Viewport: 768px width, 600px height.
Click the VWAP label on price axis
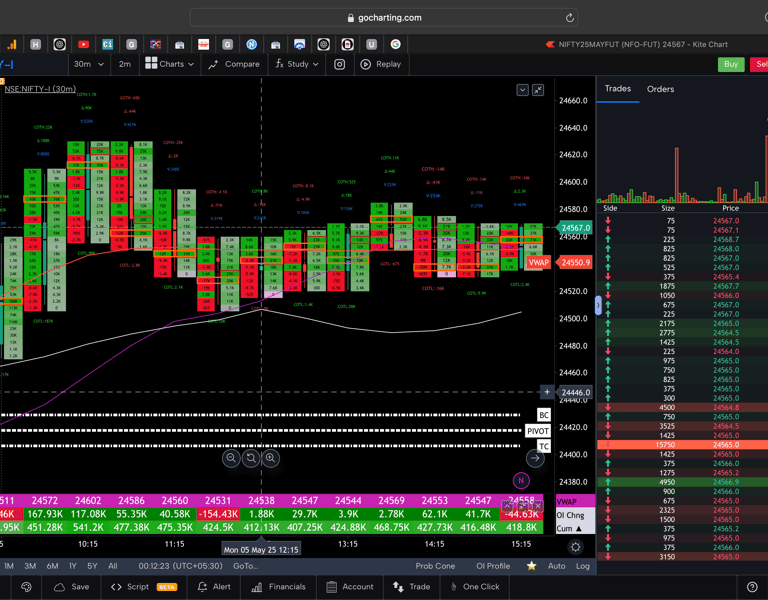click(x=538, y=263)
